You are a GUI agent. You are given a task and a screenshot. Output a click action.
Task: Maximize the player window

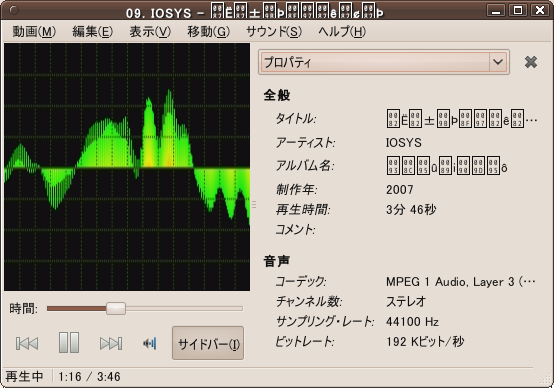(518, 10)
